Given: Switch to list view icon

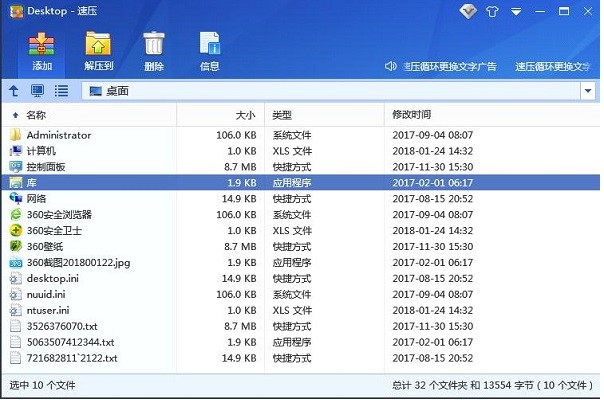Looking at the screenshot, I should 61,91.
